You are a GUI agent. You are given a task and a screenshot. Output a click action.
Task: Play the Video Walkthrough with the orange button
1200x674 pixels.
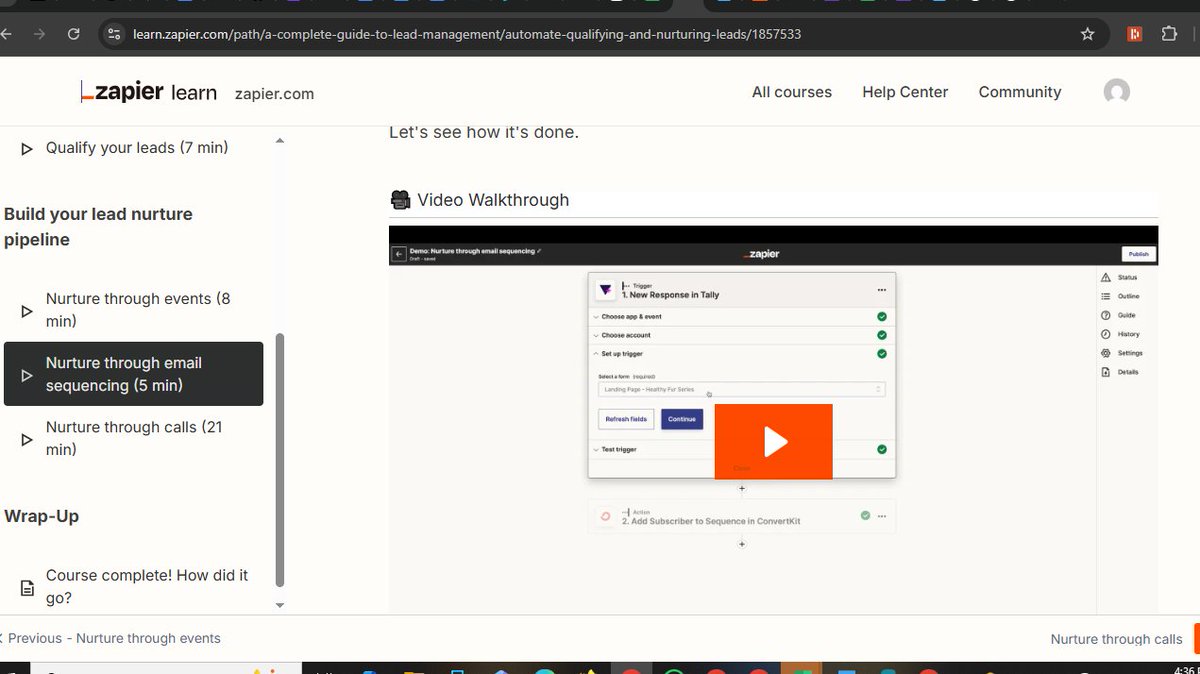tap(773, 441)
